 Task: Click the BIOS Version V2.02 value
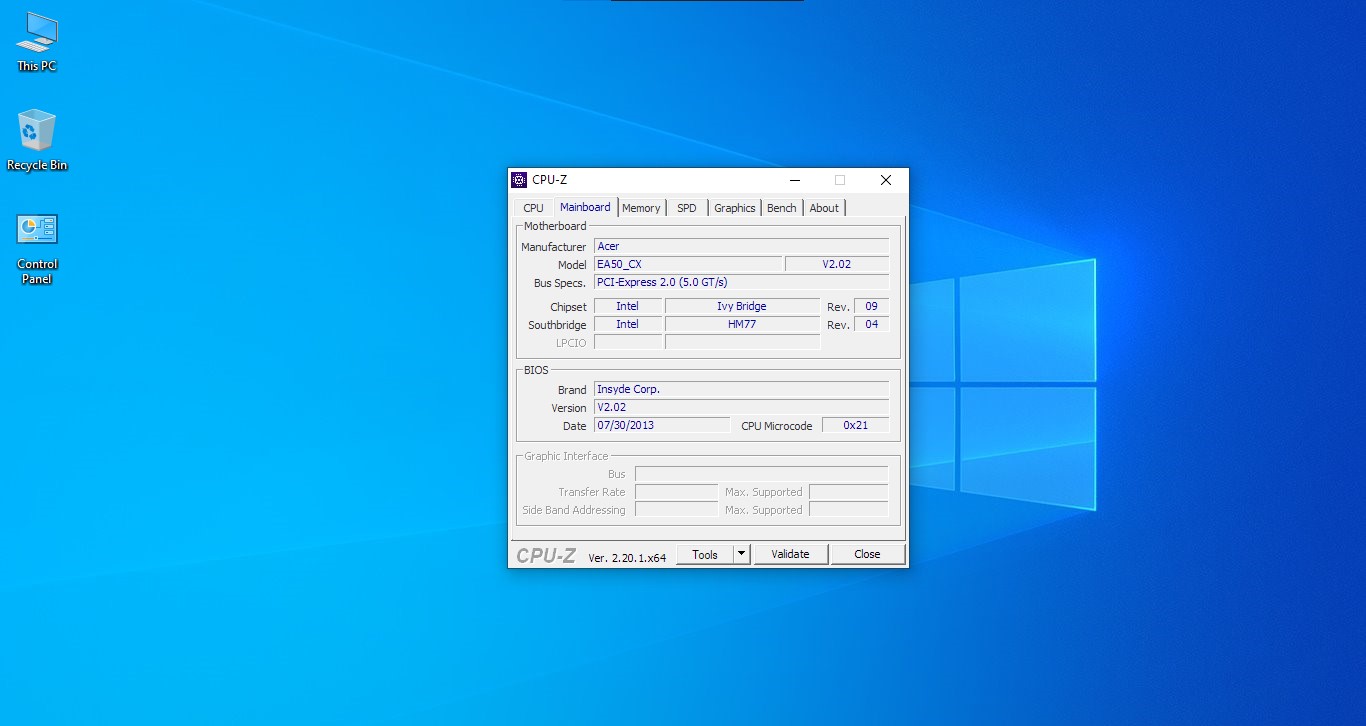742,407
